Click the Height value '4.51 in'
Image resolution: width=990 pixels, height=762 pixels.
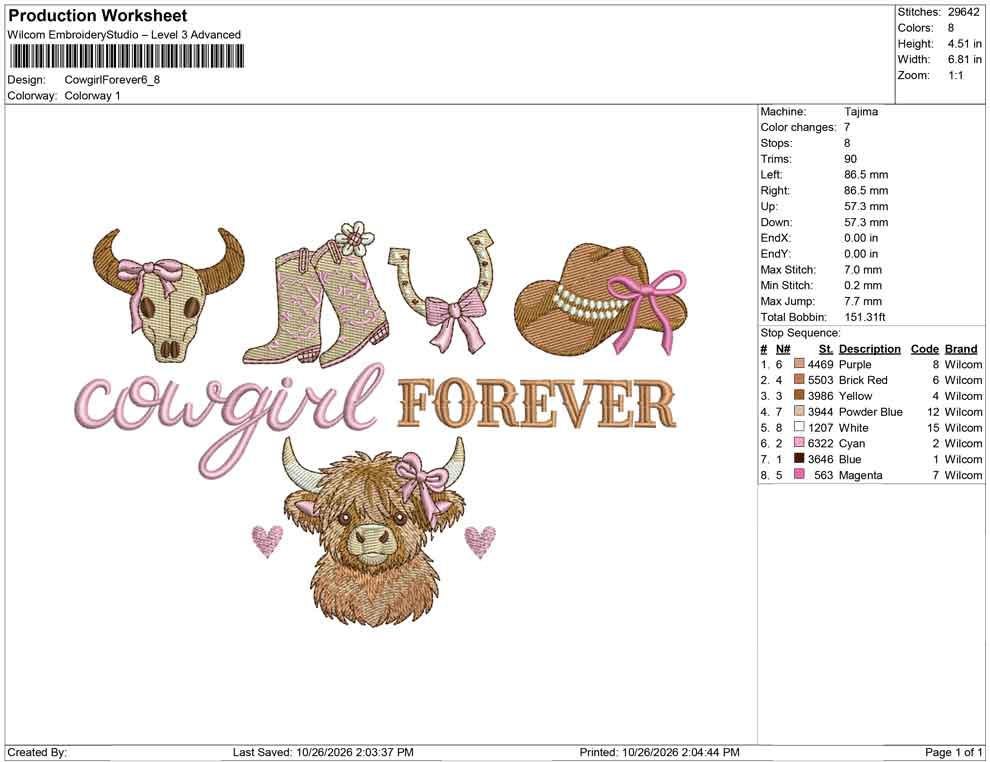[964, 44]
